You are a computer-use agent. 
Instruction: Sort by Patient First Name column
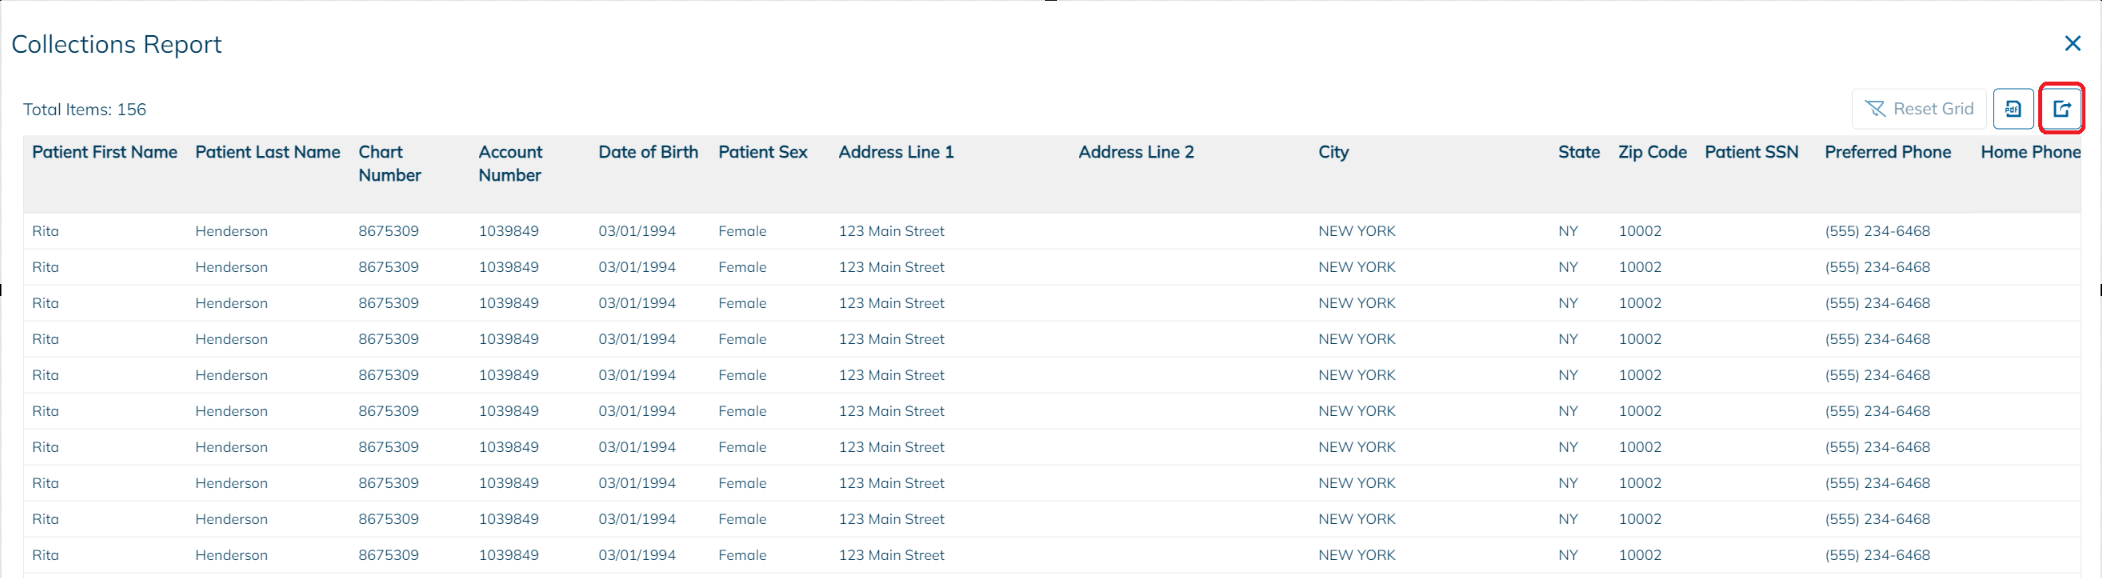(104, 152)
